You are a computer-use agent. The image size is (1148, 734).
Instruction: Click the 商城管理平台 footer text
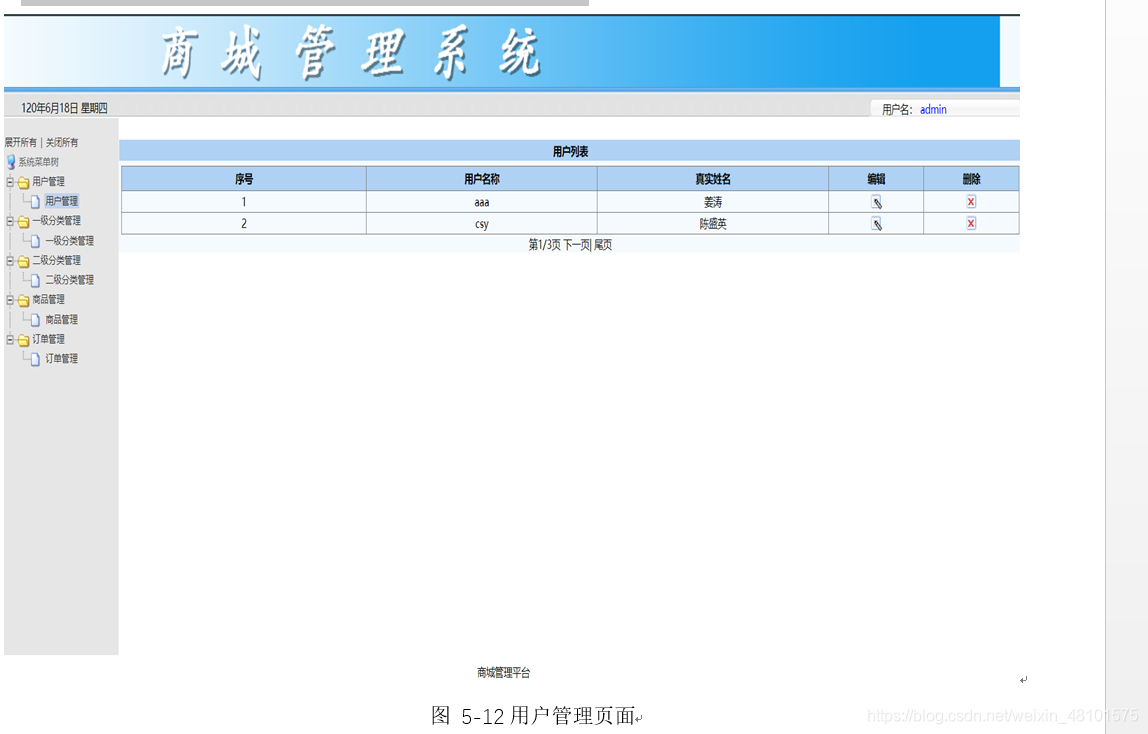click(504, 673)
